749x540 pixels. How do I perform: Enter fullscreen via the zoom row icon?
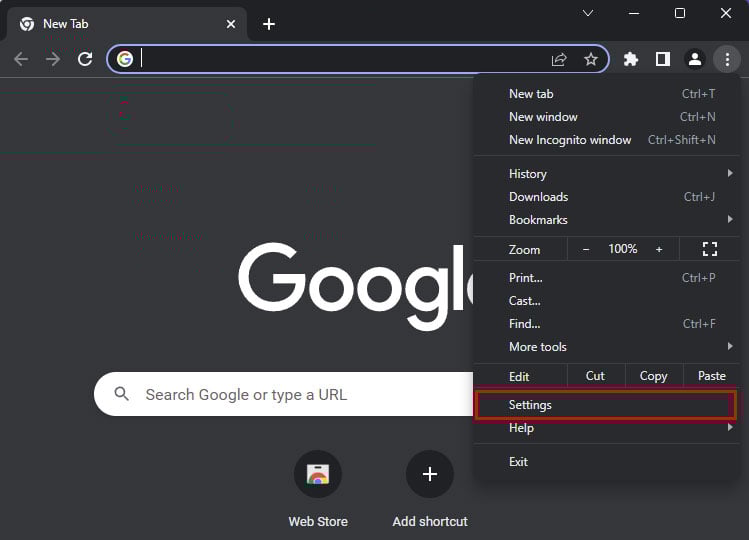pos(710,249)
